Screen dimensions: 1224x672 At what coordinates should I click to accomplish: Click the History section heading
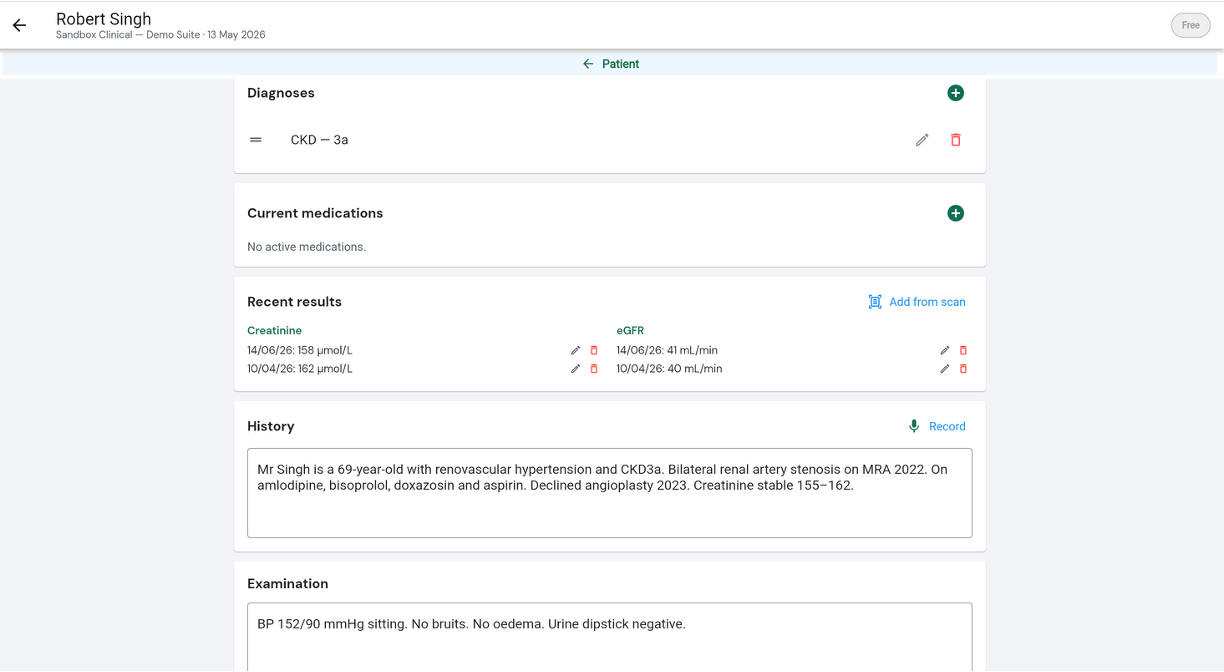pos(271,426)
